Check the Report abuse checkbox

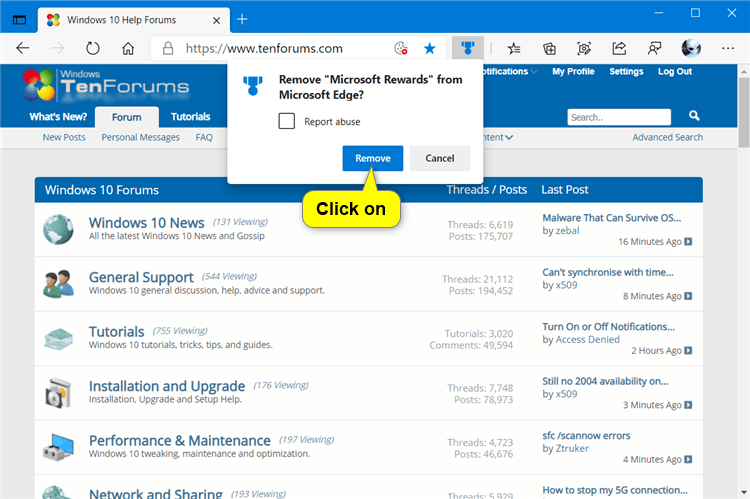pyautogui.click(x=287, y=121)
